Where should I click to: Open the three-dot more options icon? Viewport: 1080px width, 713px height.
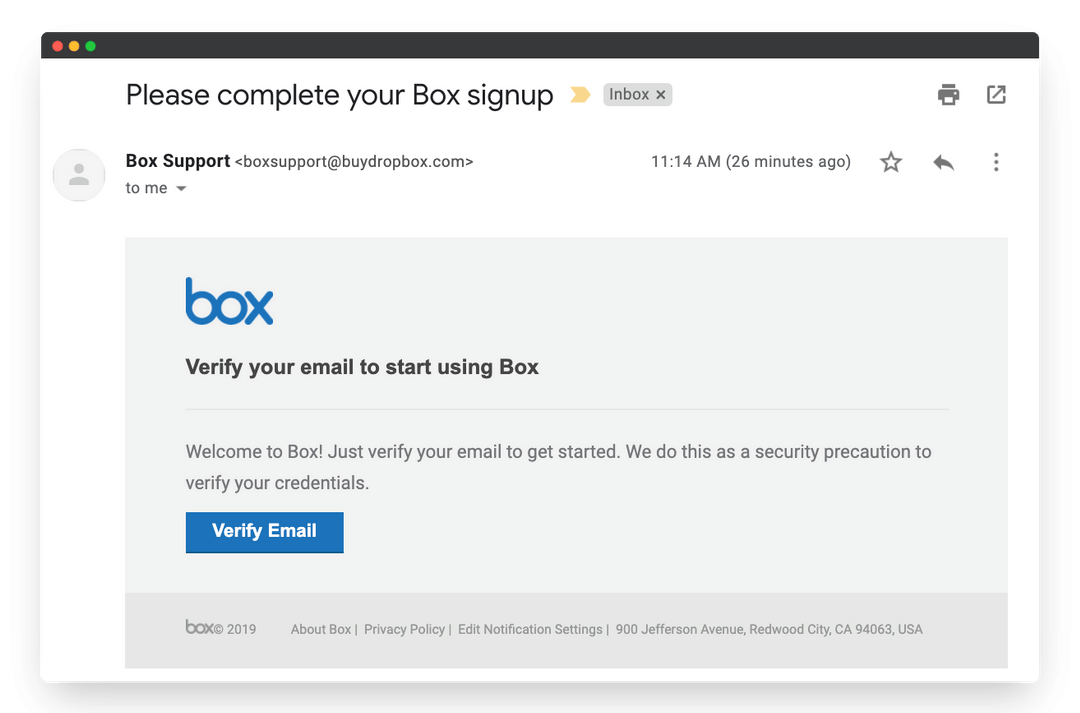pyautogui.click(x=996, y=161)
